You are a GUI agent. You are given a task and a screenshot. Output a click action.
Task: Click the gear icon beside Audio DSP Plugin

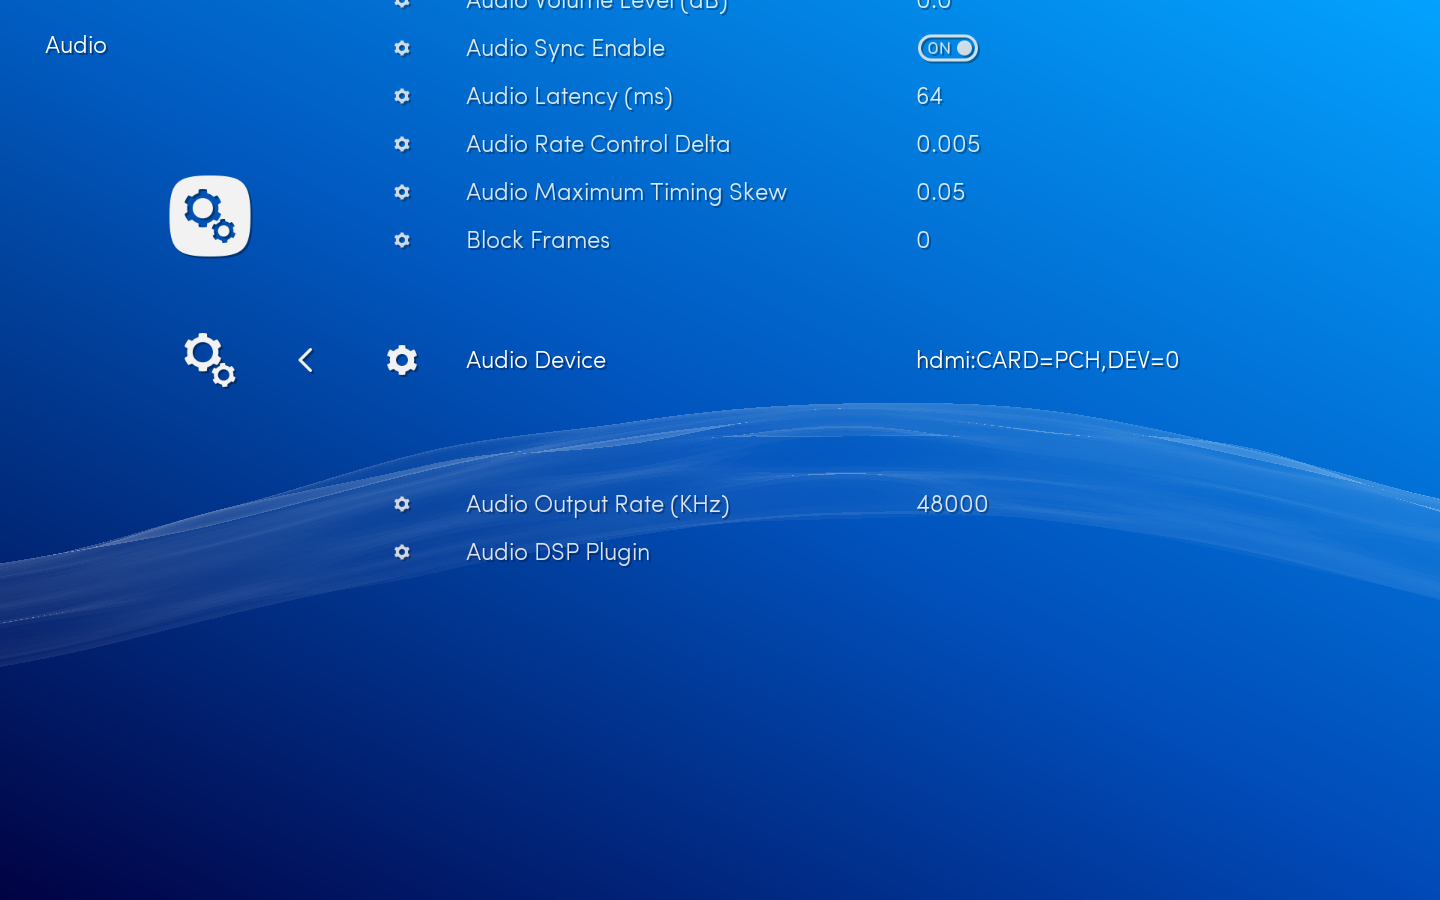tap(402, 552)
